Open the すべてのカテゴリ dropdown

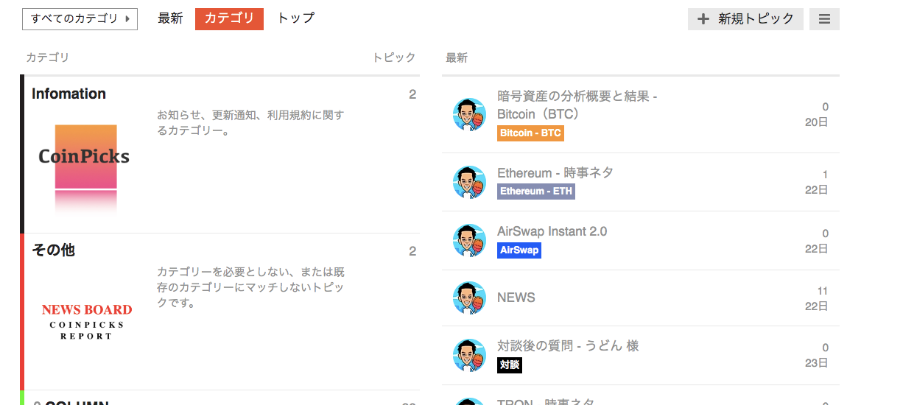80,19
